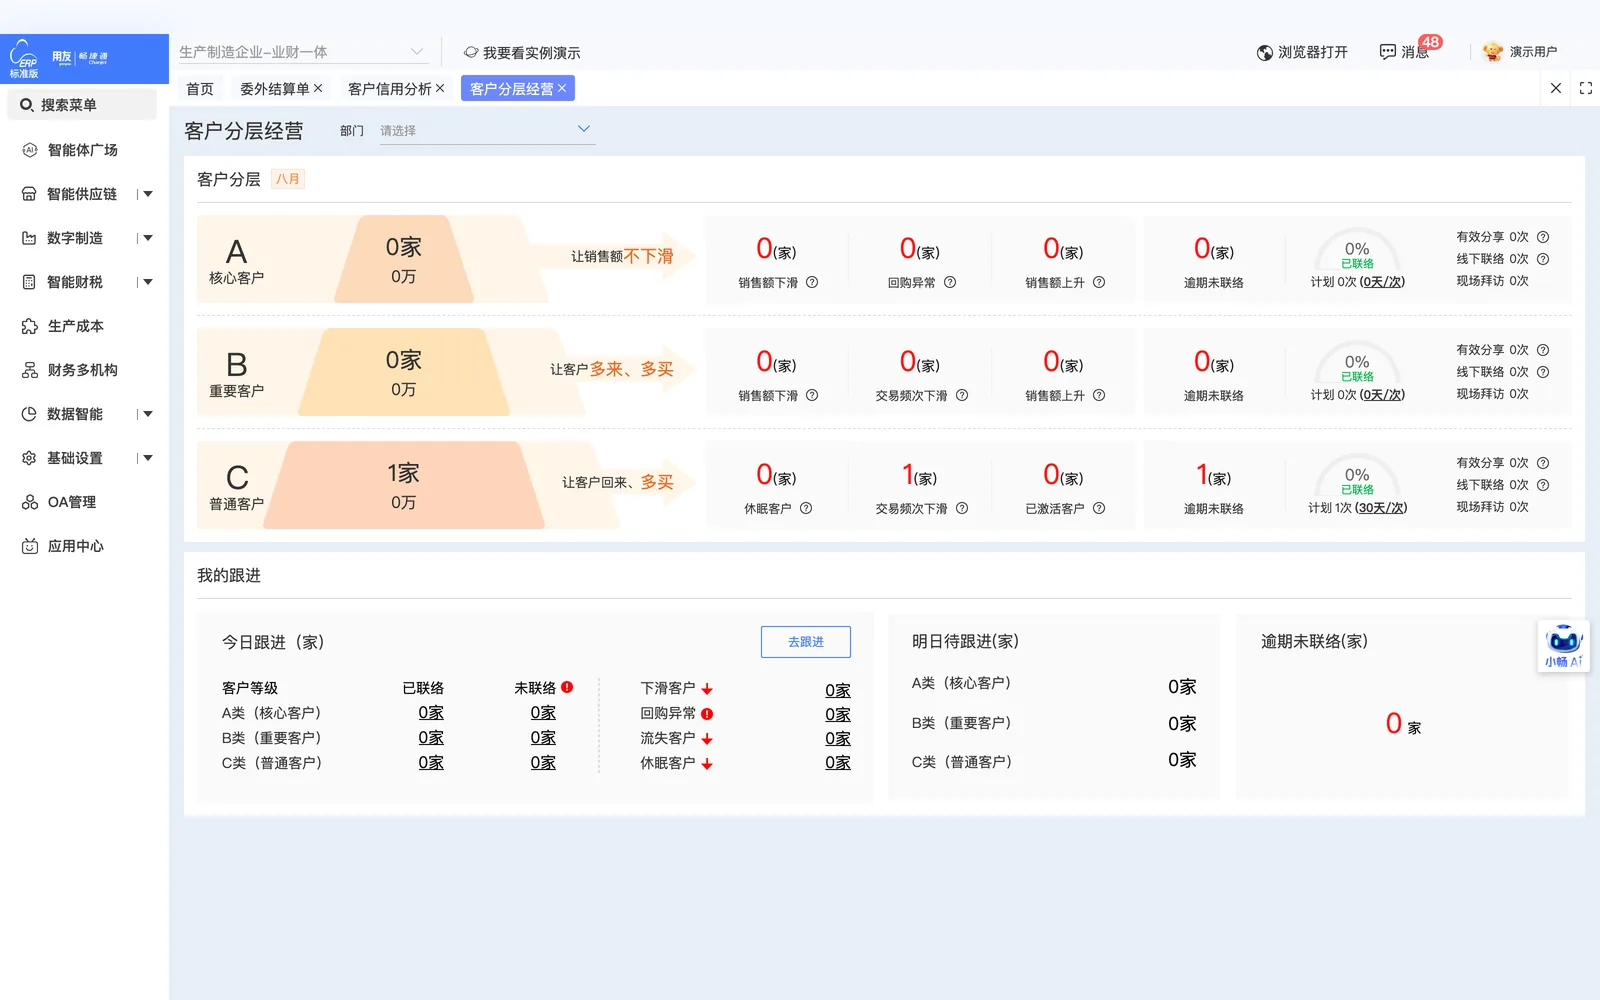
Task: Click help icon next to A-row 销售额下滑
Action: tap(812, 282)
